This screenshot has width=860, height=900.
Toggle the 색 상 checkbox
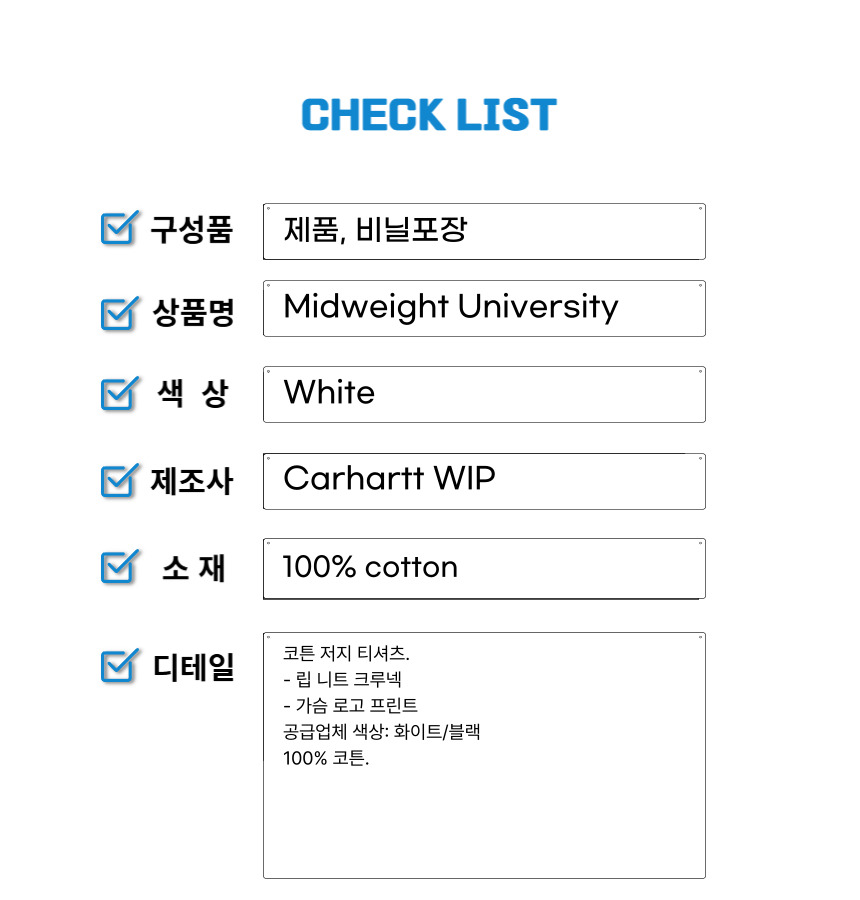pyautogui.click(x=116, y=394)
